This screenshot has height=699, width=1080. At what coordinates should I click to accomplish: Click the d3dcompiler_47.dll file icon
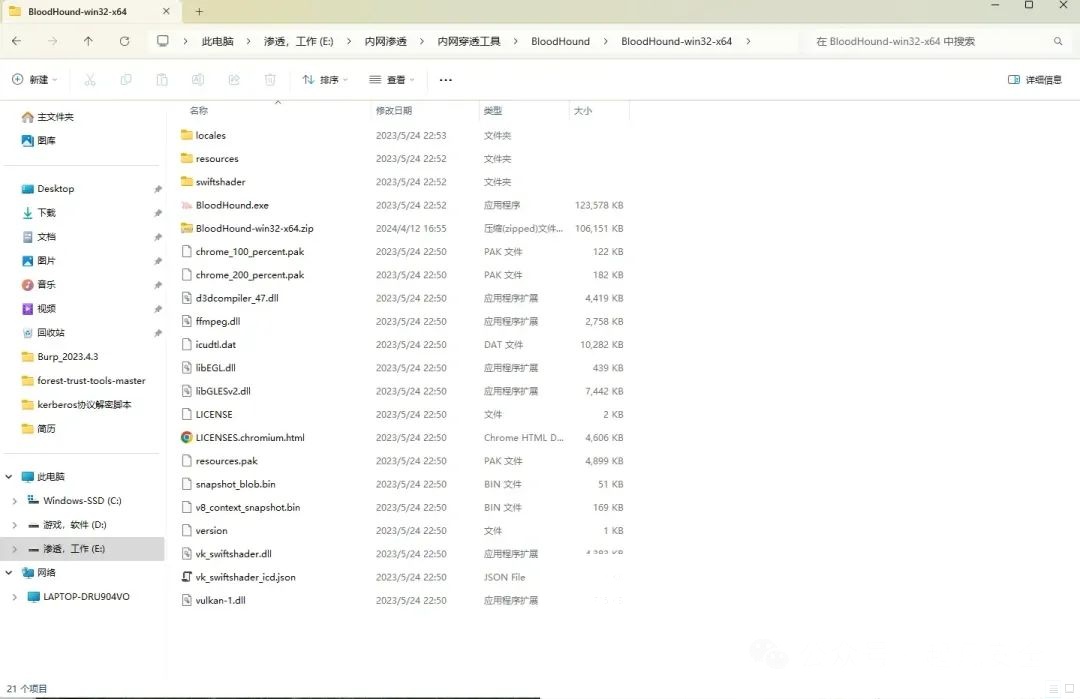(x=186, y=298)
